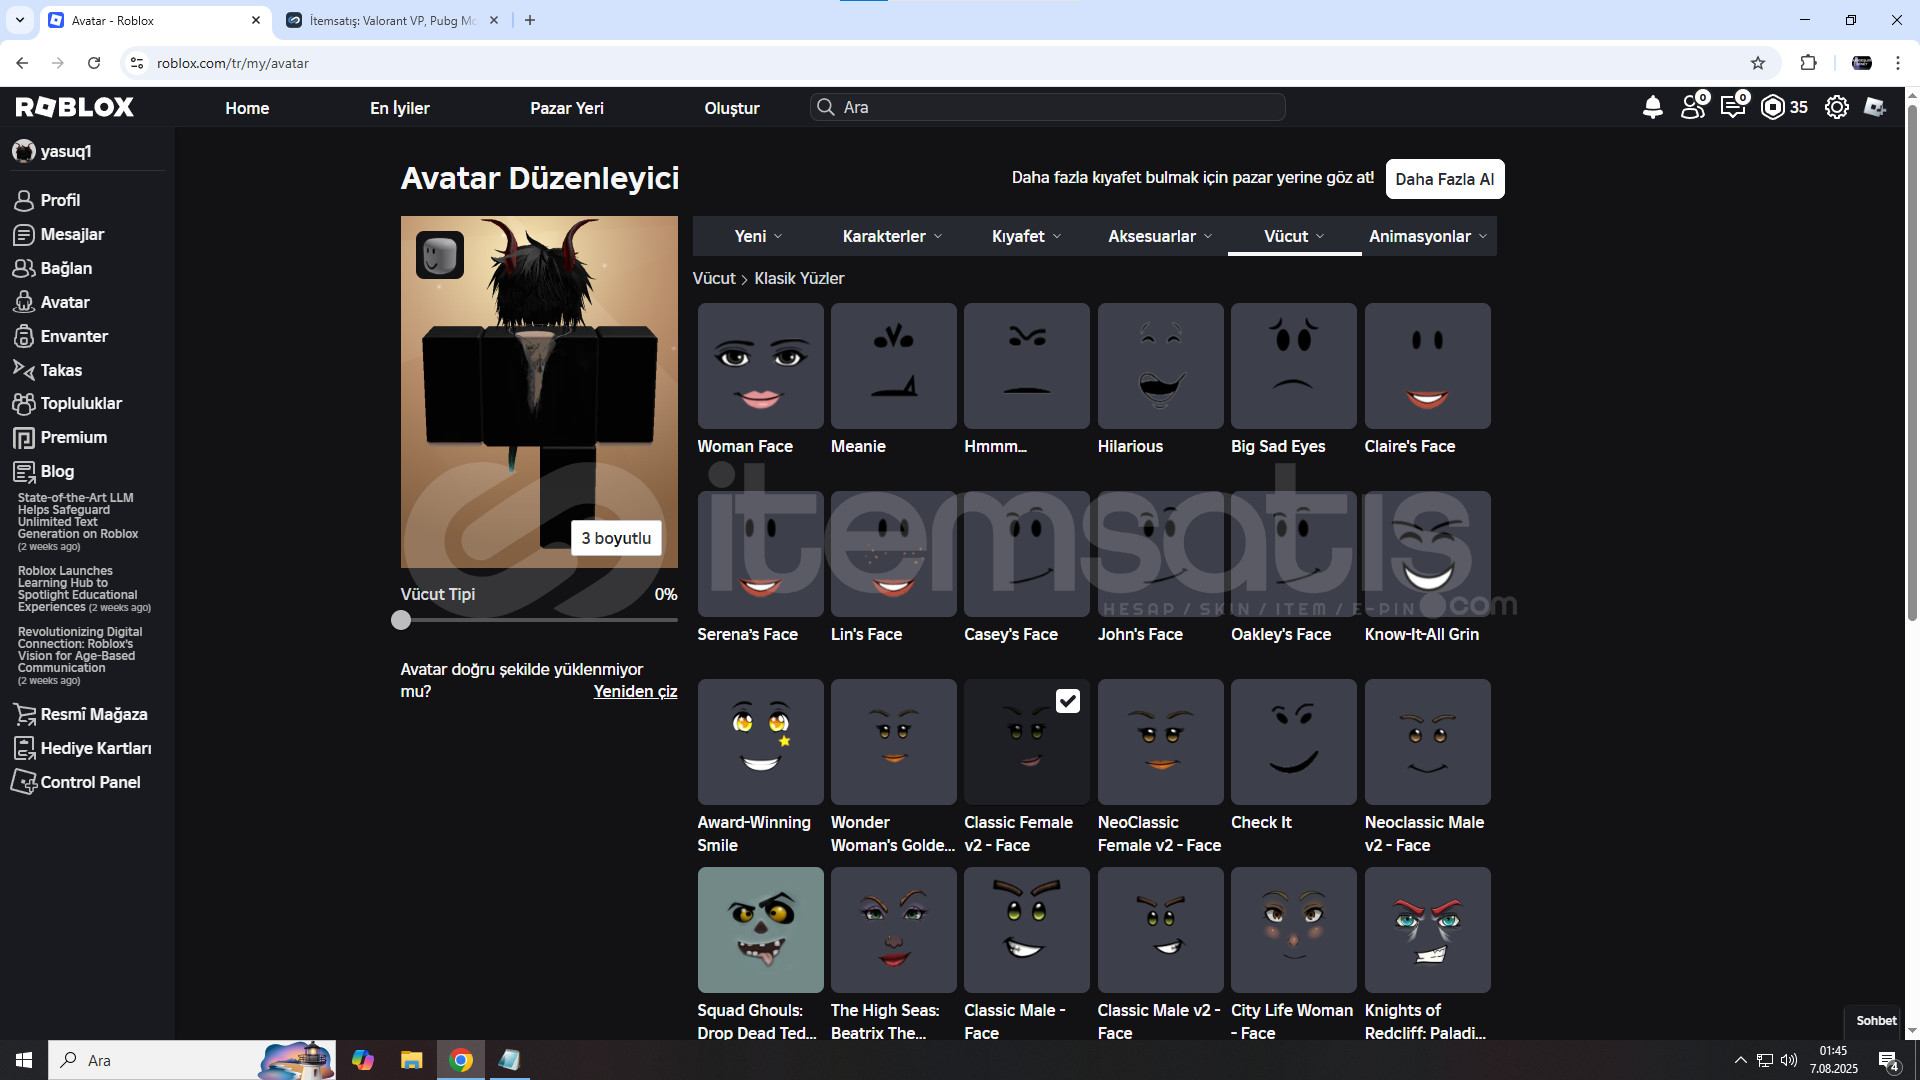Expand the Kıyafet dropdown

tap(1026, 236)
